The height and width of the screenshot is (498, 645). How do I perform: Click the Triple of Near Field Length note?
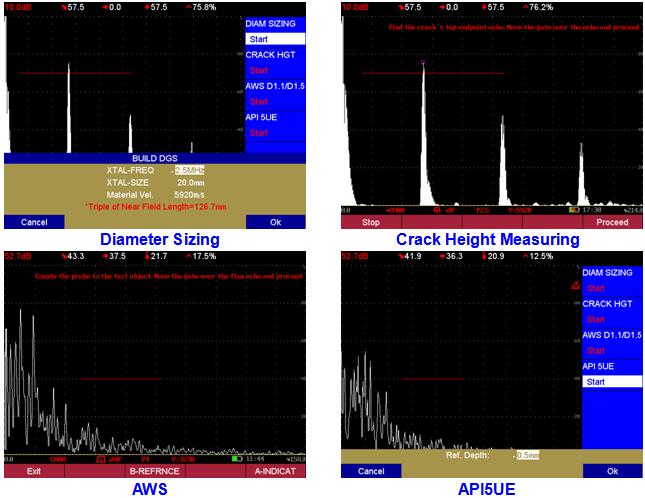pos(156,207)
